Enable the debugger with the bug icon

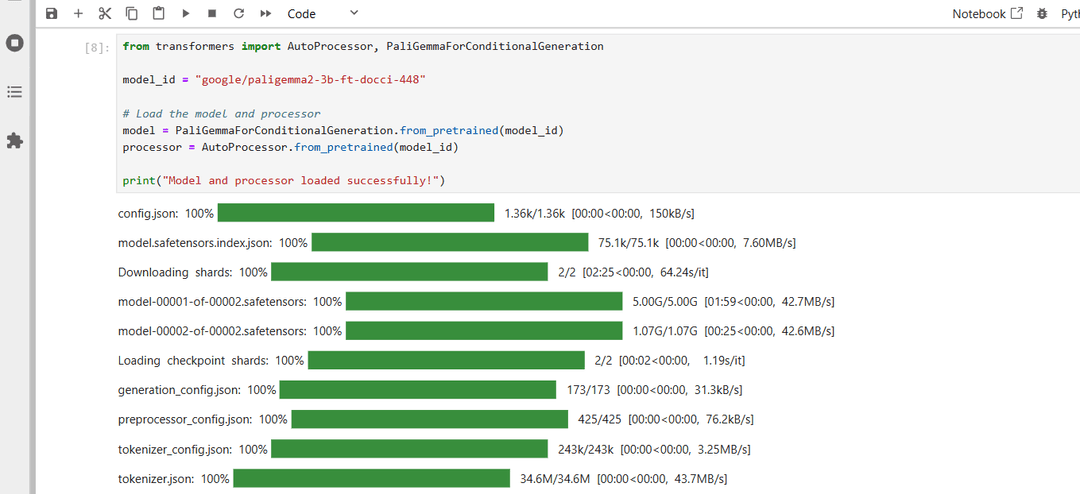[1042, 13]
